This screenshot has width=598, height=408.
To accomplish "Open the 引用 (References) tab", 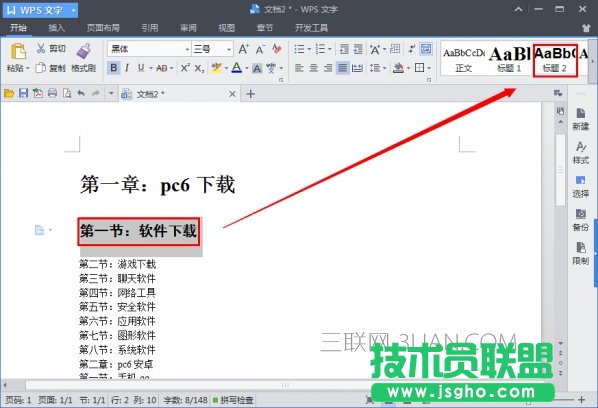I will [150, 28].
